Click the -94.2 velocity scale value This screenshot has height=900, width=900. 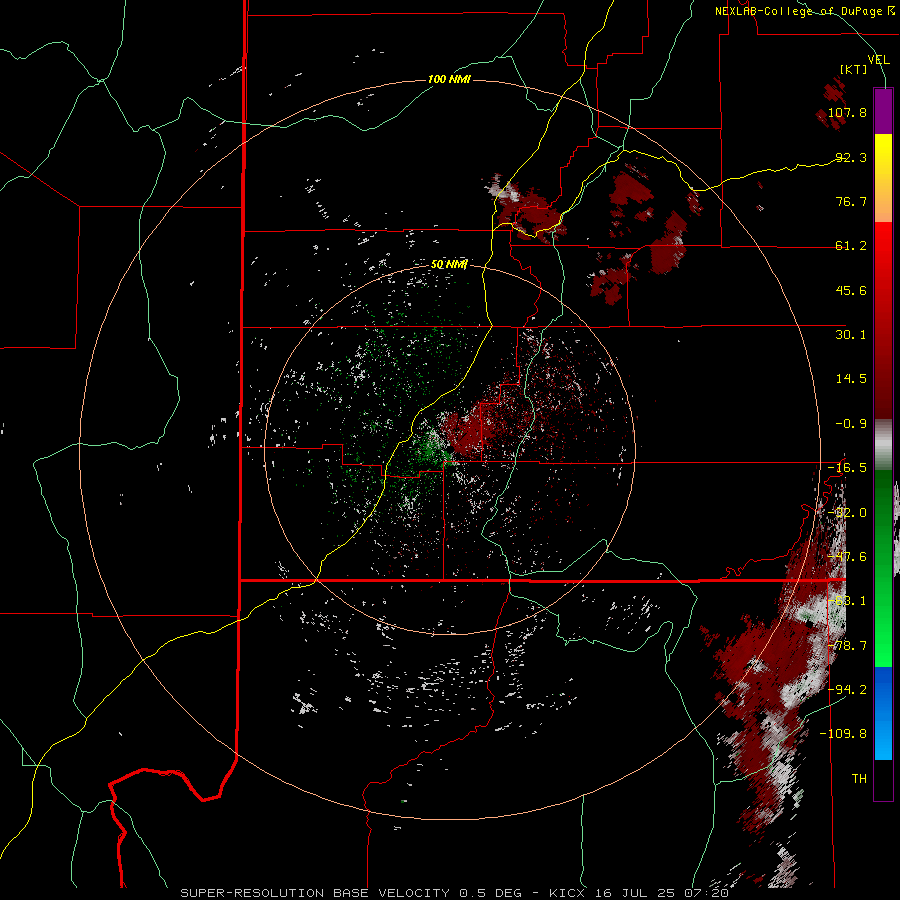click(847, 690)
